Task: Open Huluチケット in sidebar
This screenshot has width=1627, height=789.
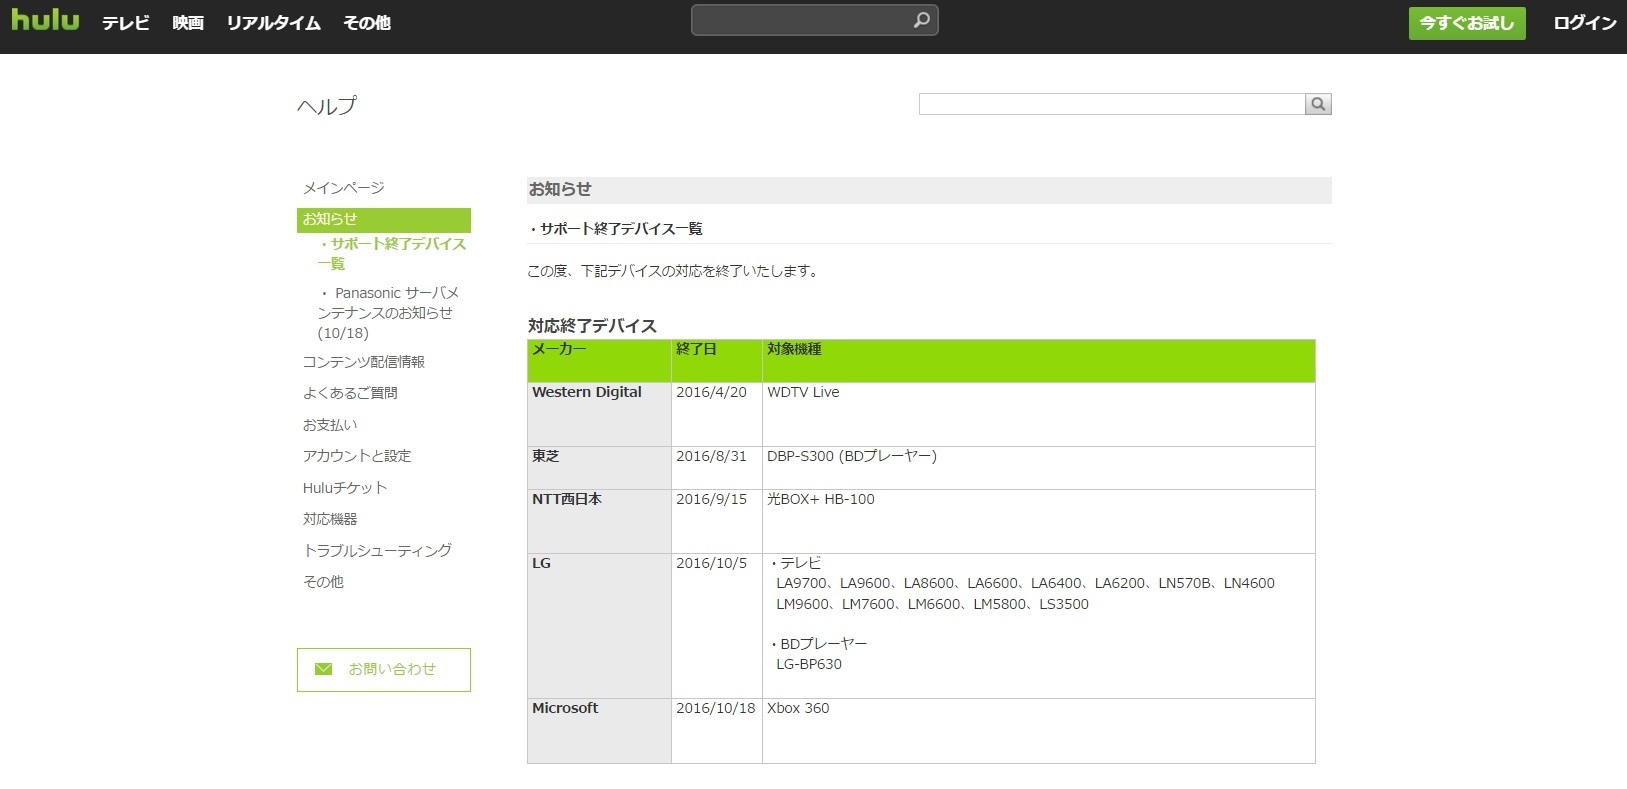Action: point(345,488)
